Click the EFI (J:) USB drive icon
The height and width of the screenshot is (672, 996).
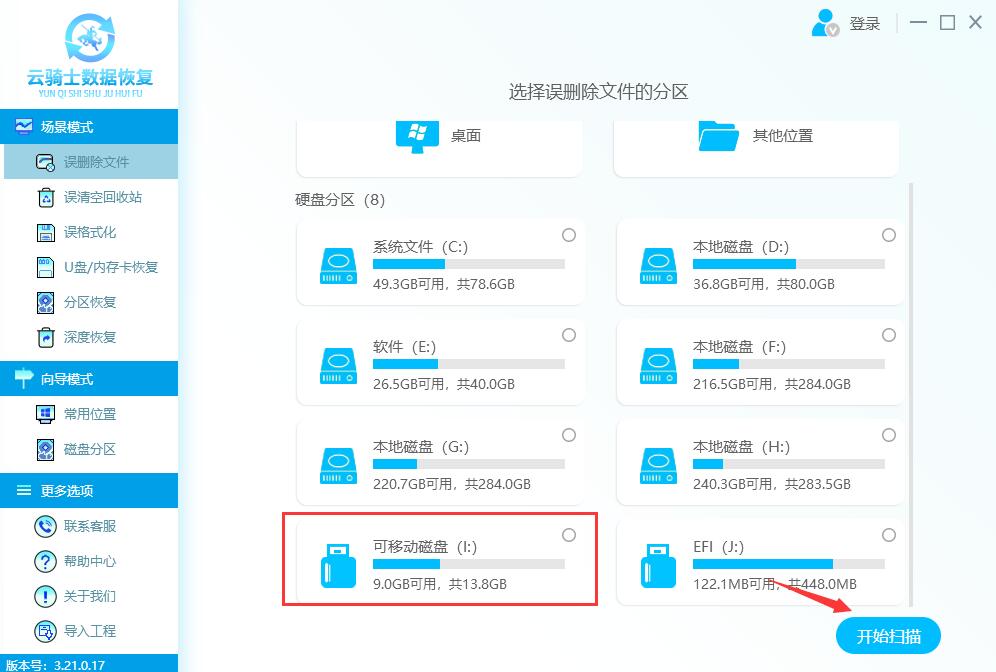[x=659, y=566]
